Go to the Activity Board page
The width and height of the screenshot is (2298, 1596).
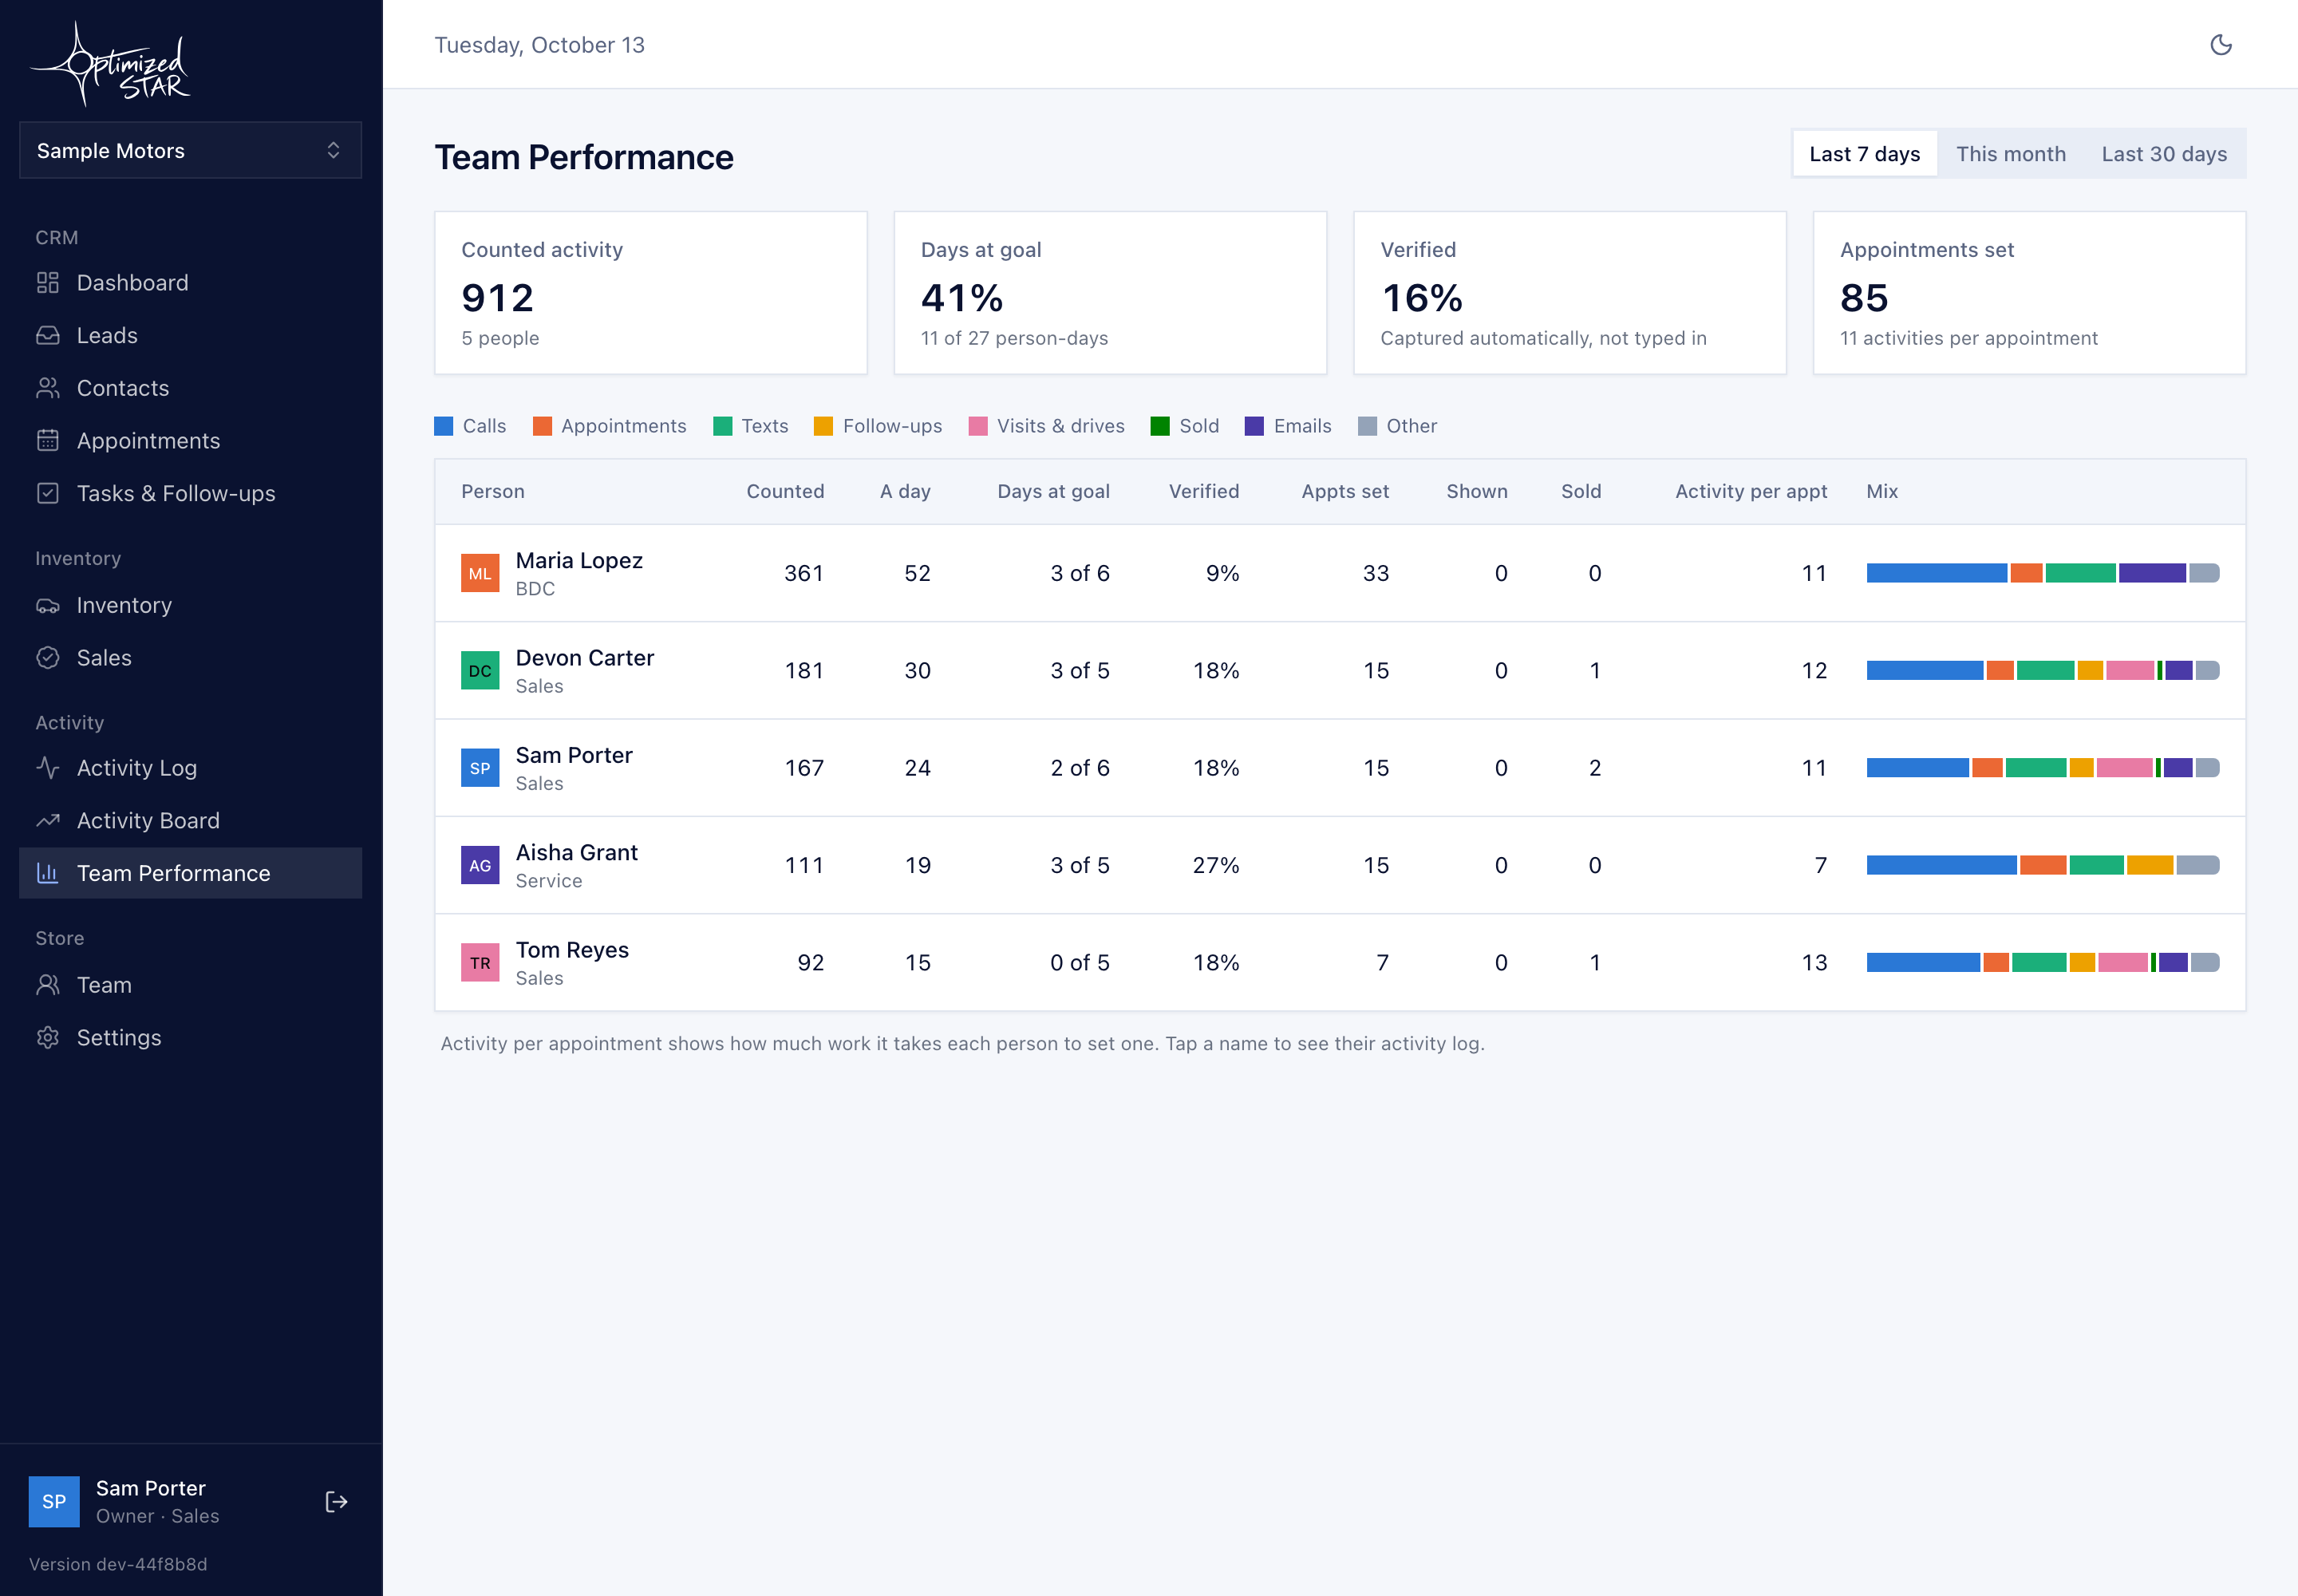coord(190,821)
